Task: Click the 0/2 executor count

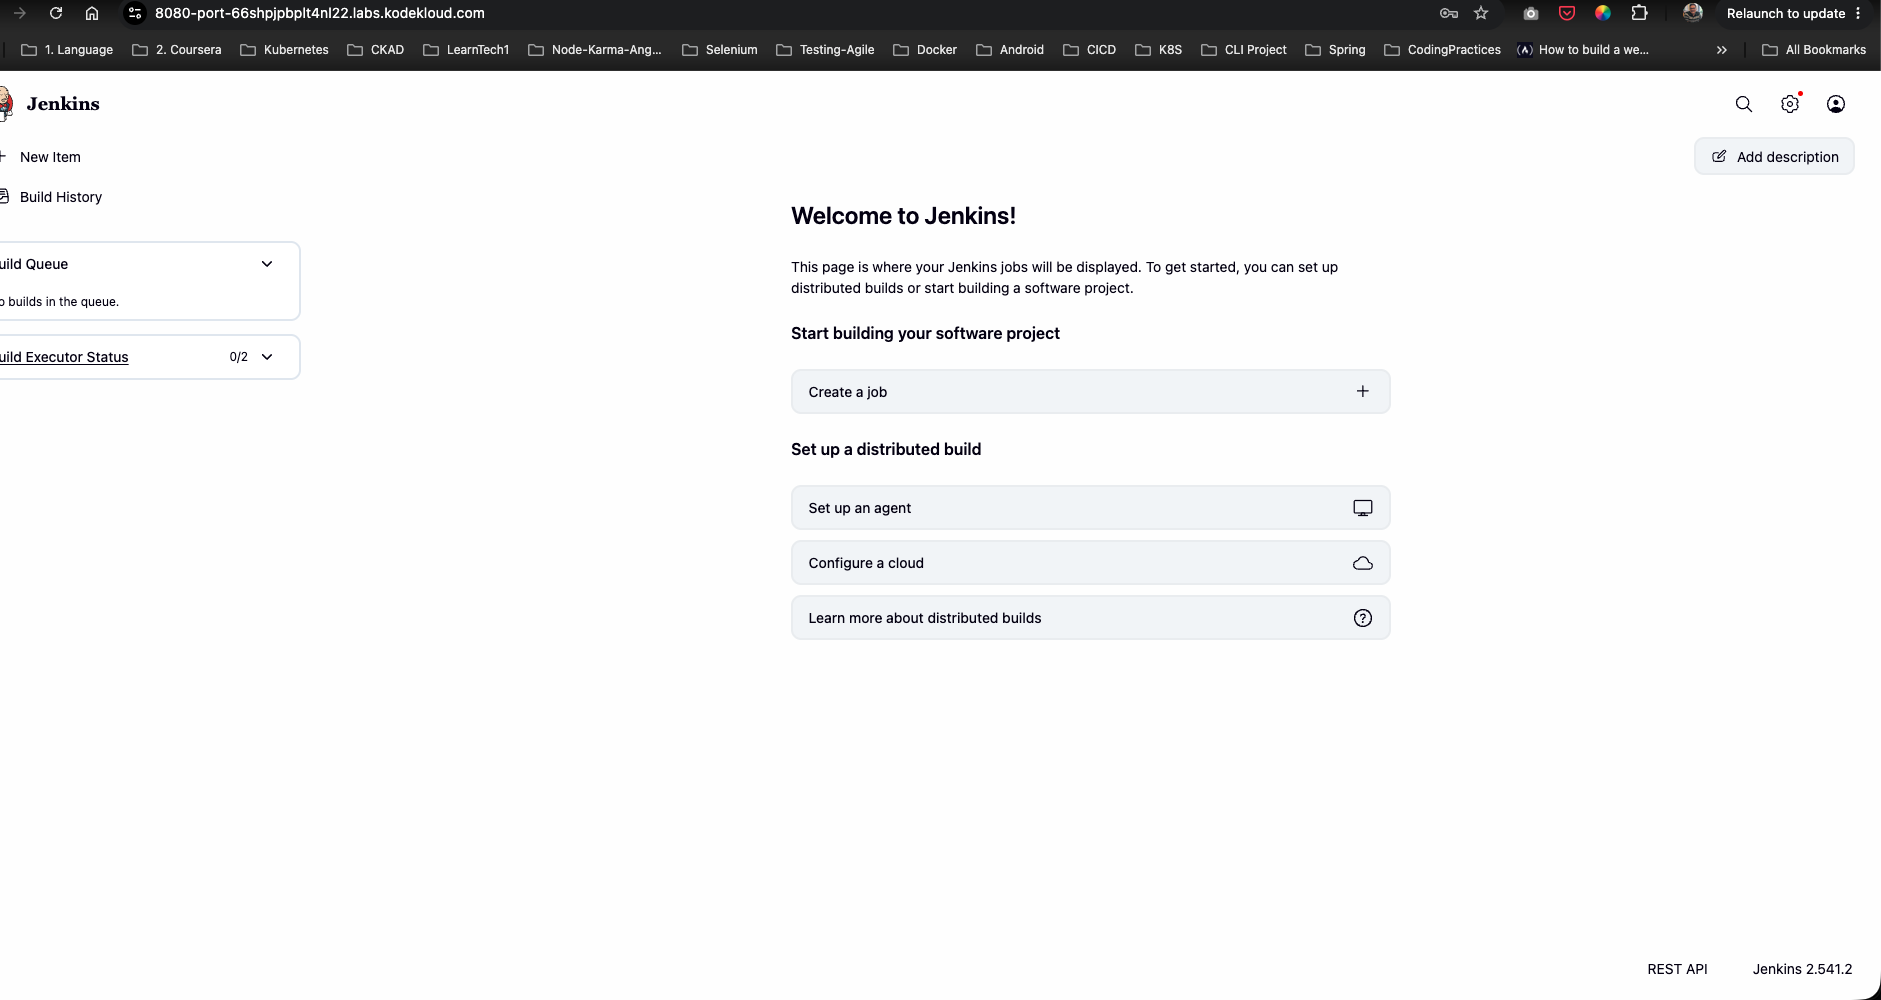Action: tap(239, 357)
